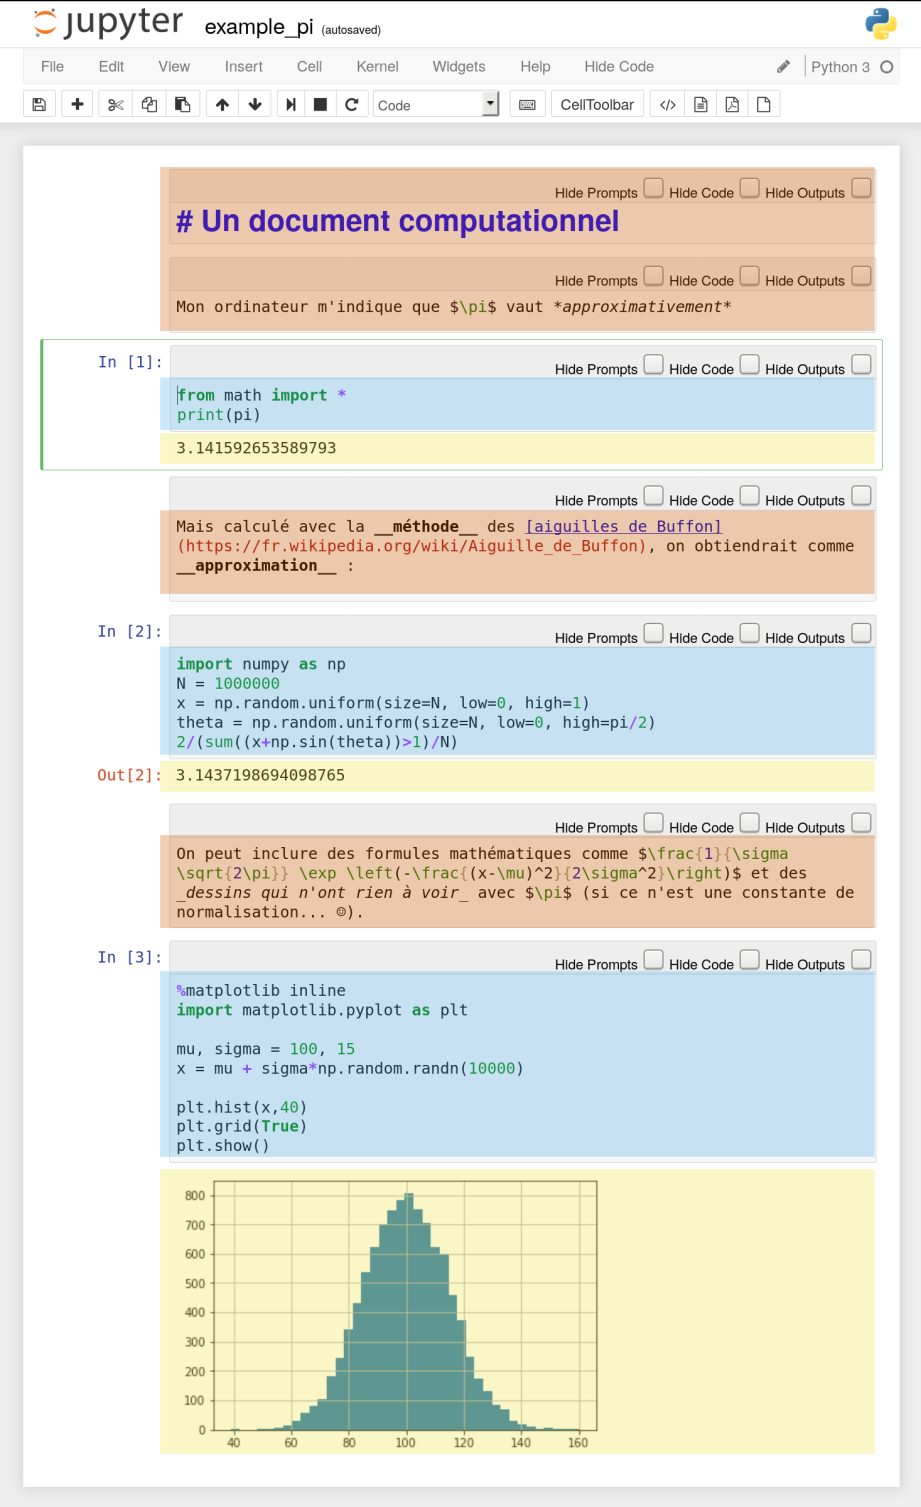
Task: Open the Widgets menu
Action: (459, 67)
